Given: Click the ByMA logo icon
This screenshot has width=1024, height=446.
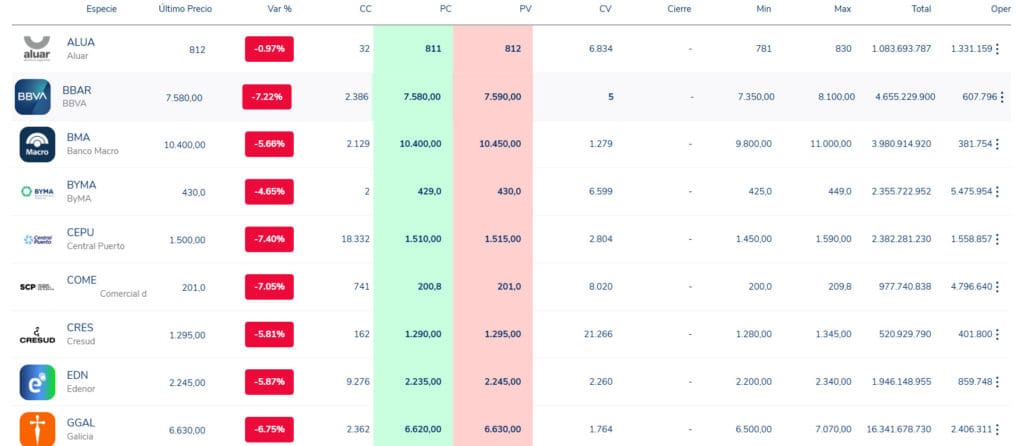Looking at the screenshot, I should pos(36,192).
